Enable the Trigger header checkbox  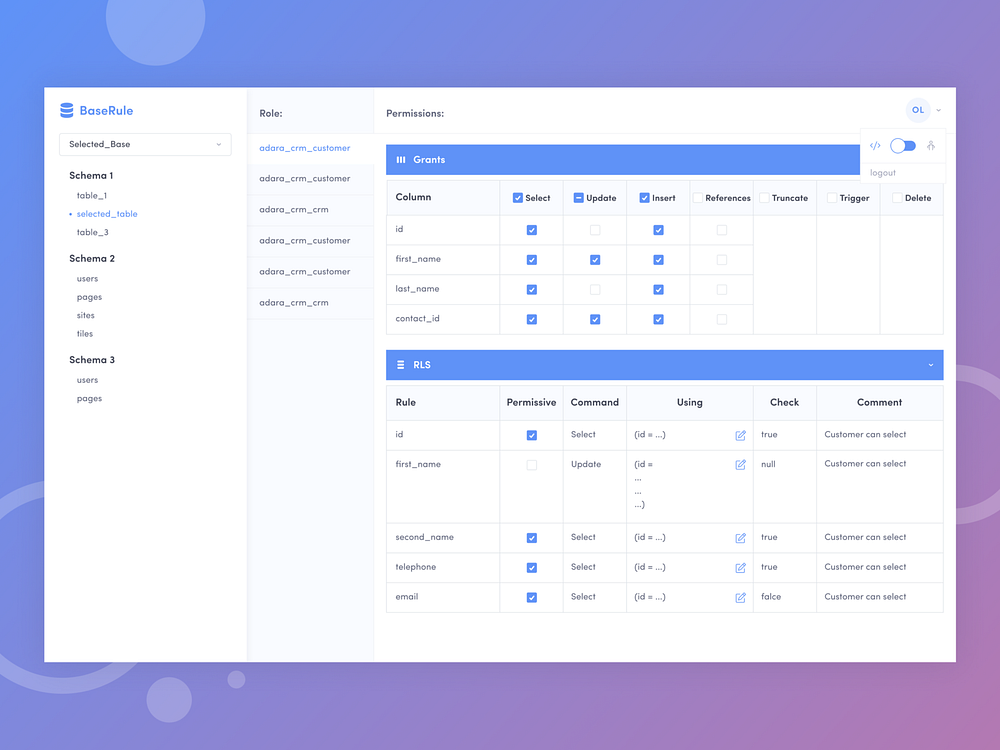tap(832, 198)
